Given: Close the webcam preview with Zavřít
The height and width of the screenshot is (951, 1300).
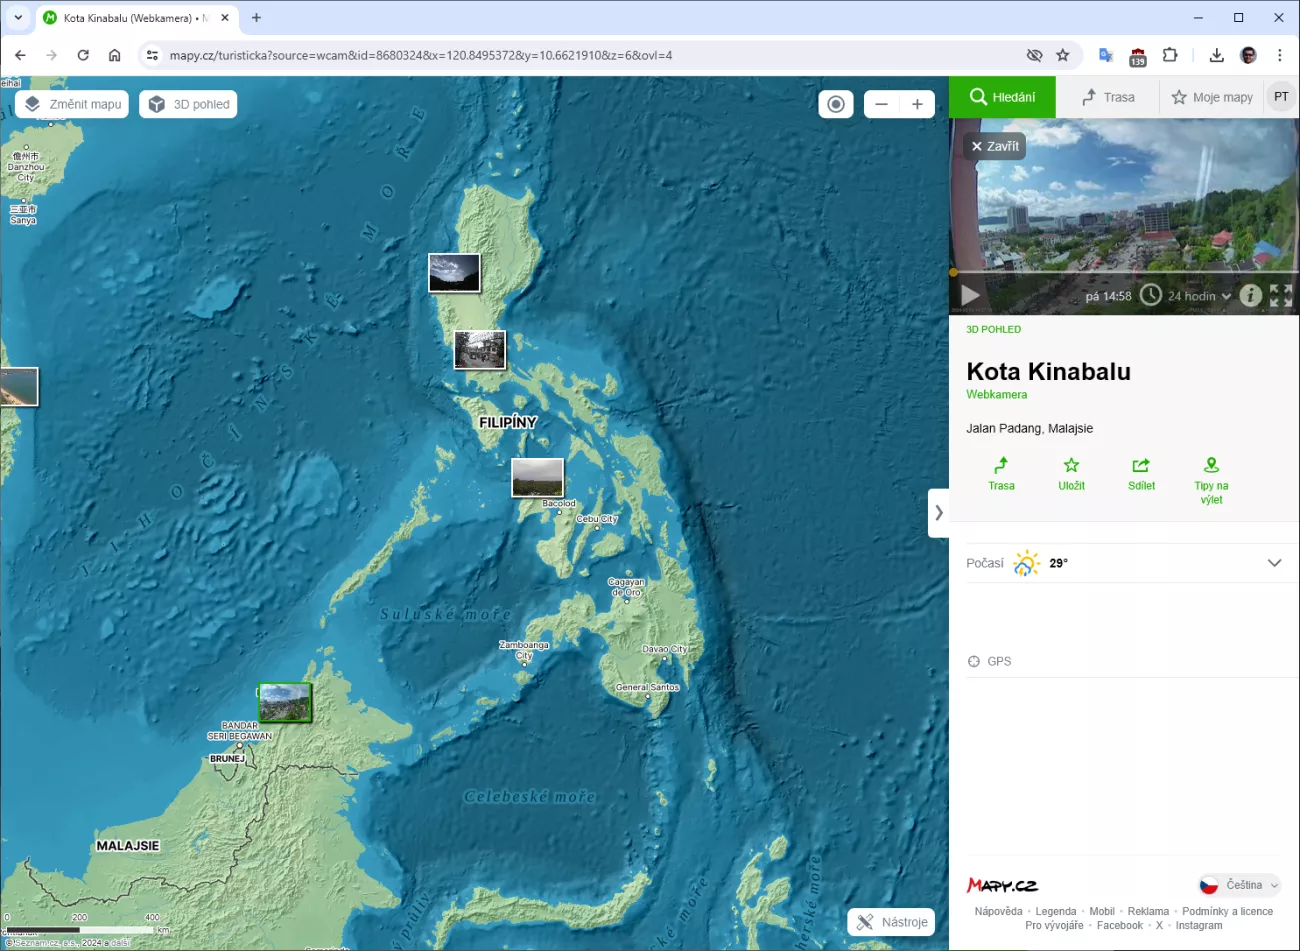Looking at the screenshot, I should click(x=994, y=146).
